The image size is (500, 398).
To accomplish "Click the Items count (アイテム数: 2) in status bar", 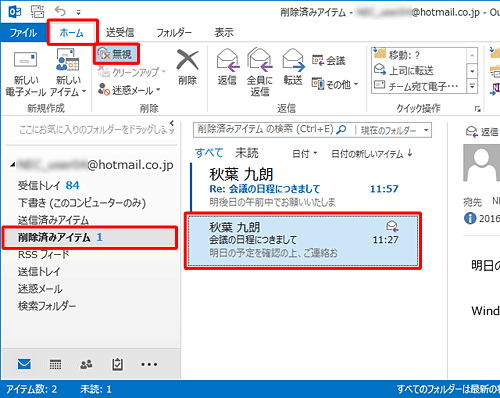I will tap(32, 389).
